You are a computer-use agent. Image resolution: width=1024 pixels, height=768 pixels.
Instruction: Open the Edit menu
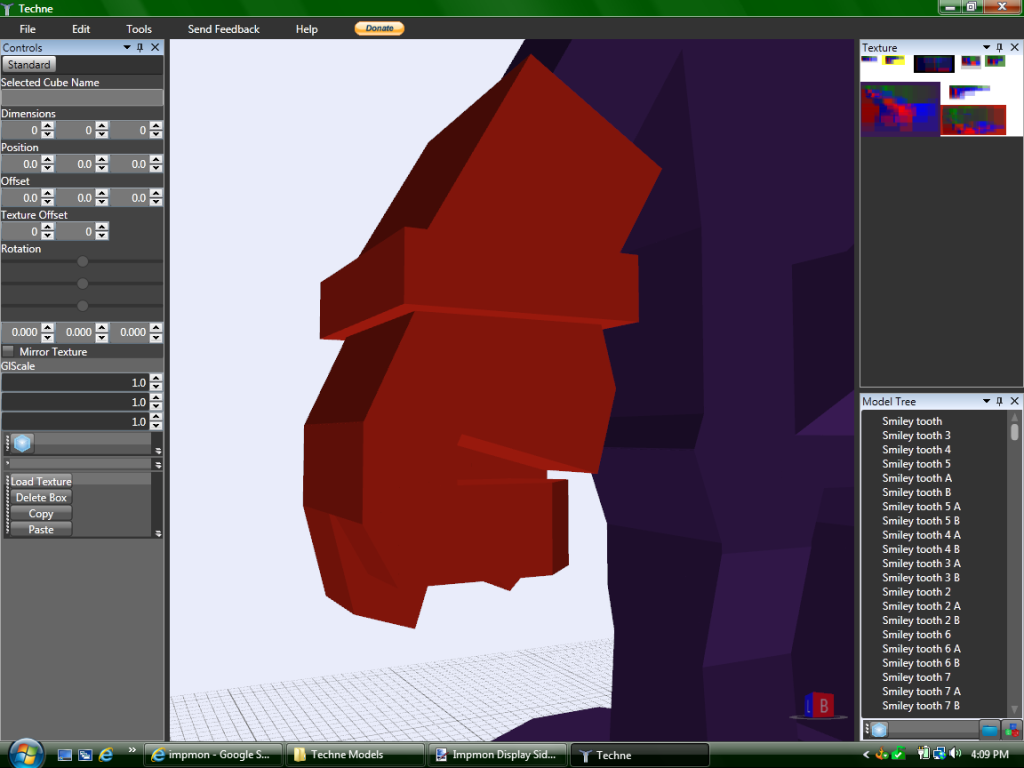click(81, 29)
